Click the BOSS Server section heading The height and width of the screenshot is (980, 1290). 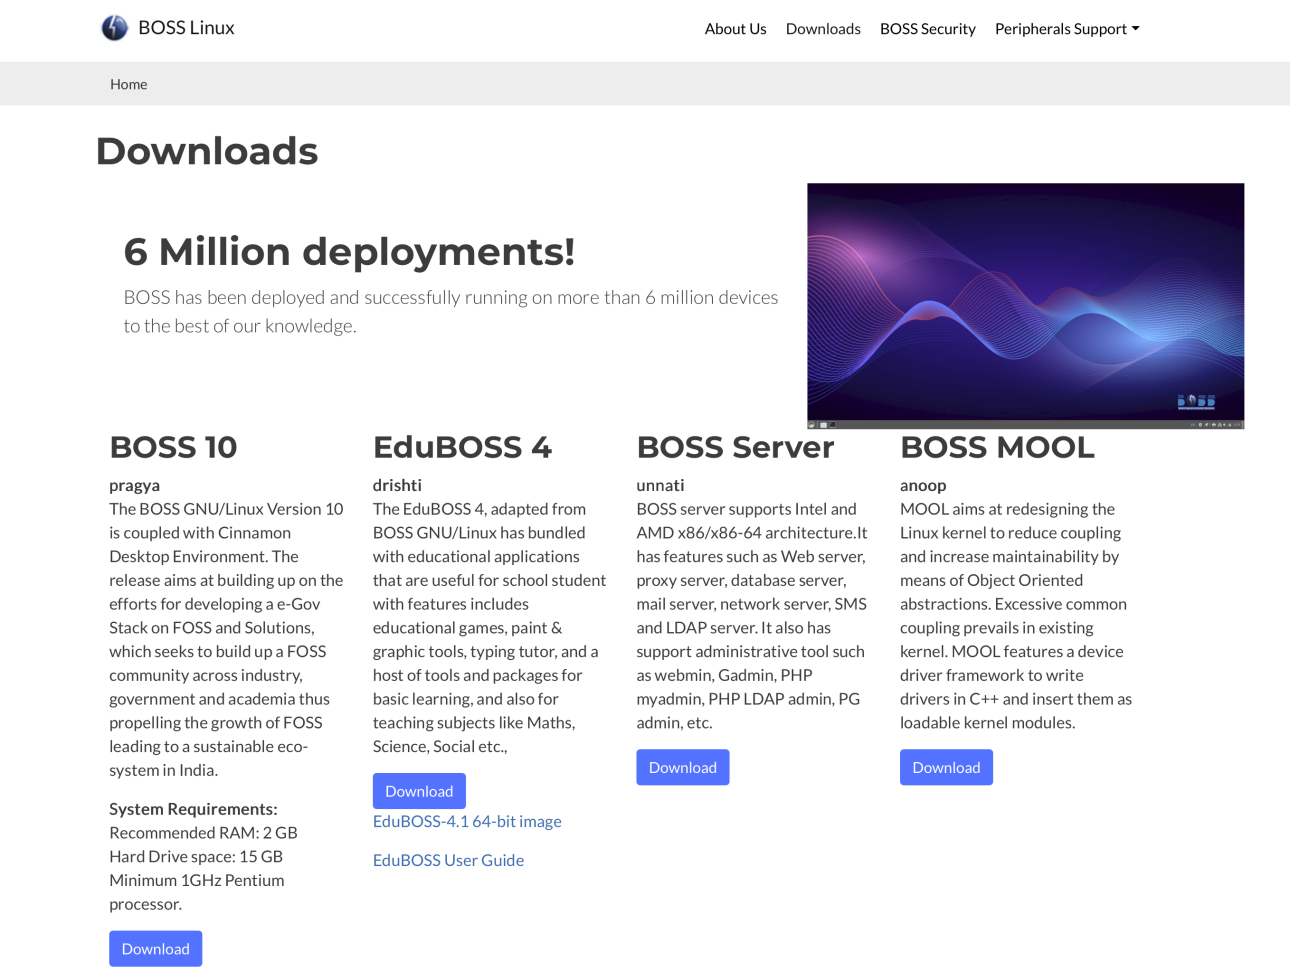click(735, 447)
